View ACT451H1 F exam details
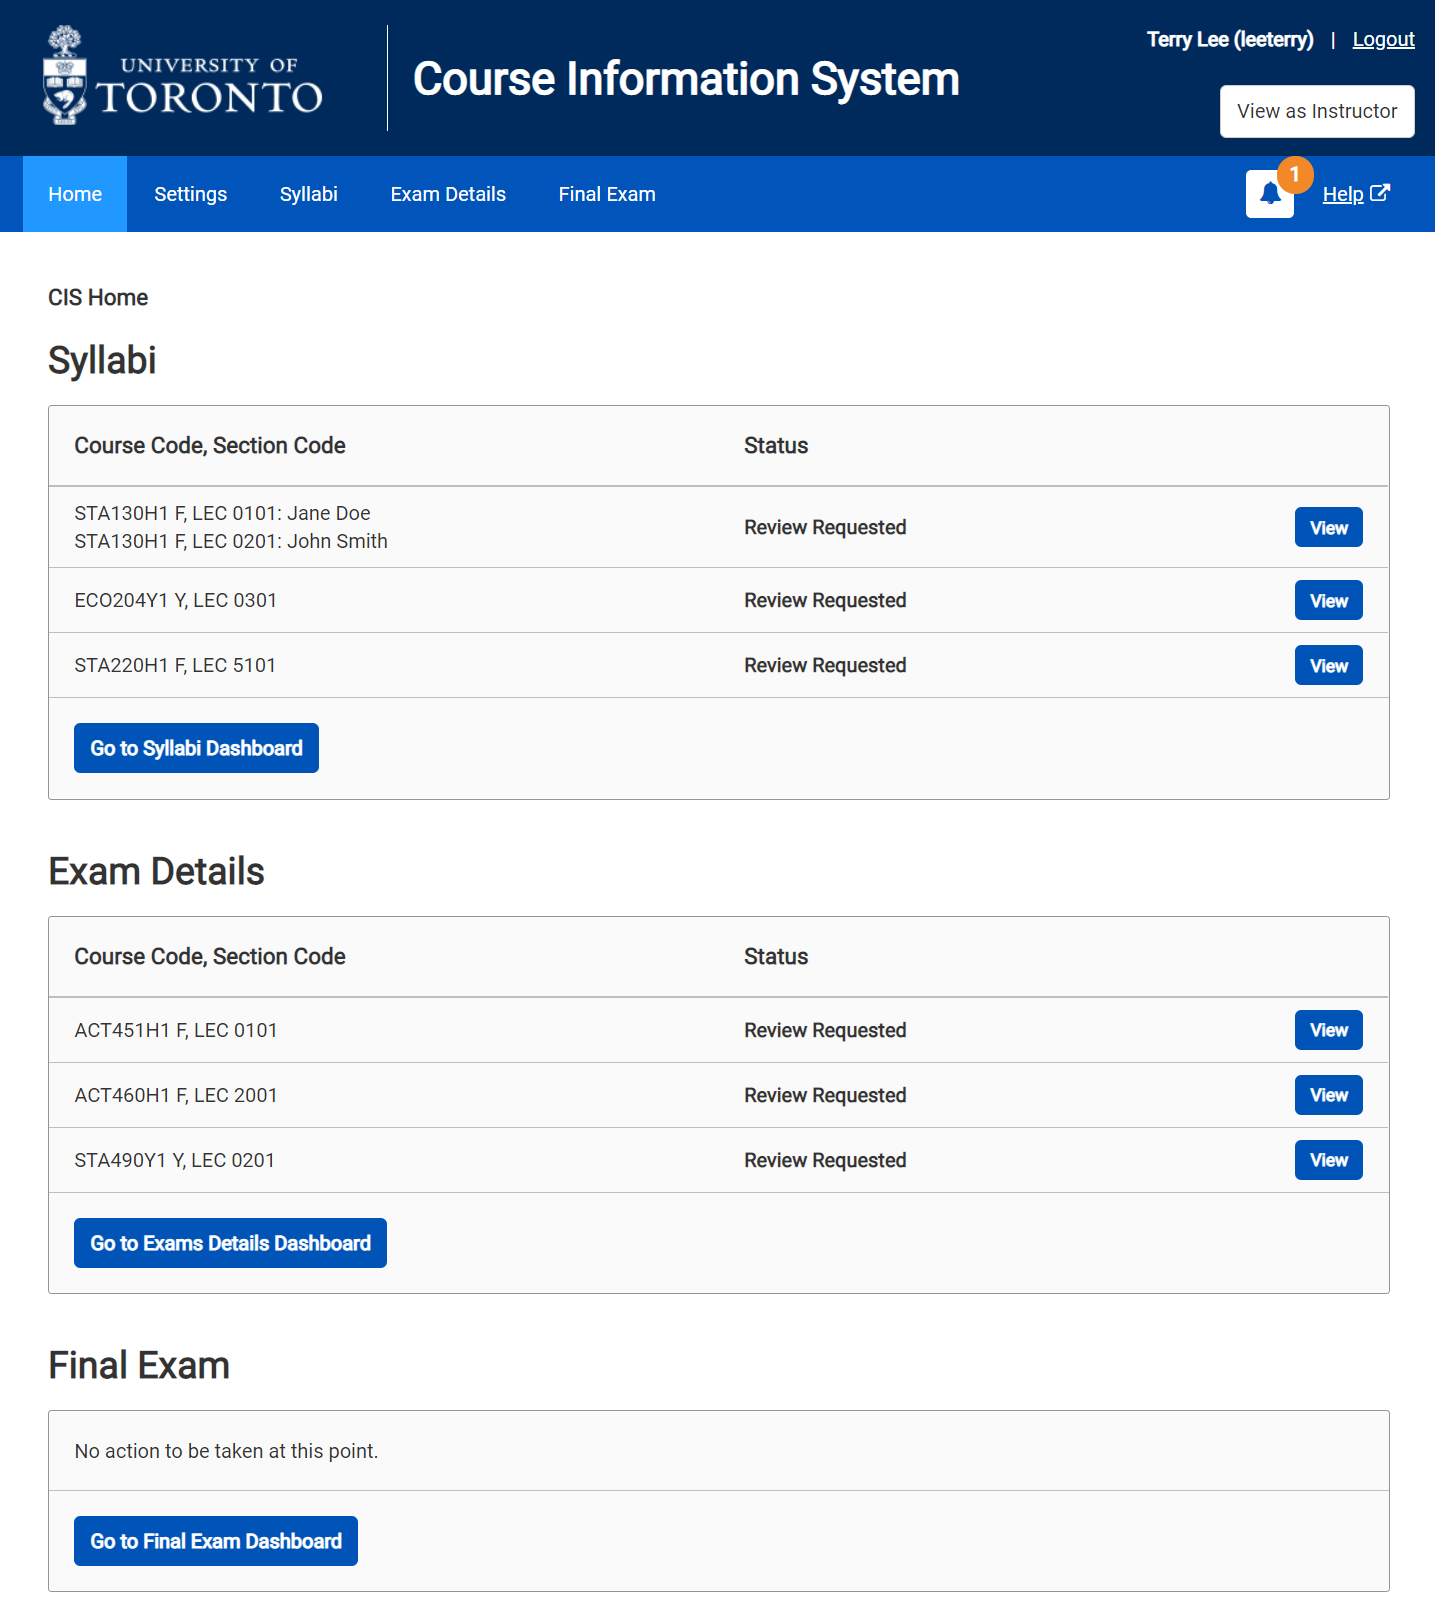The image size is (1435, 1611). 1328,1030
